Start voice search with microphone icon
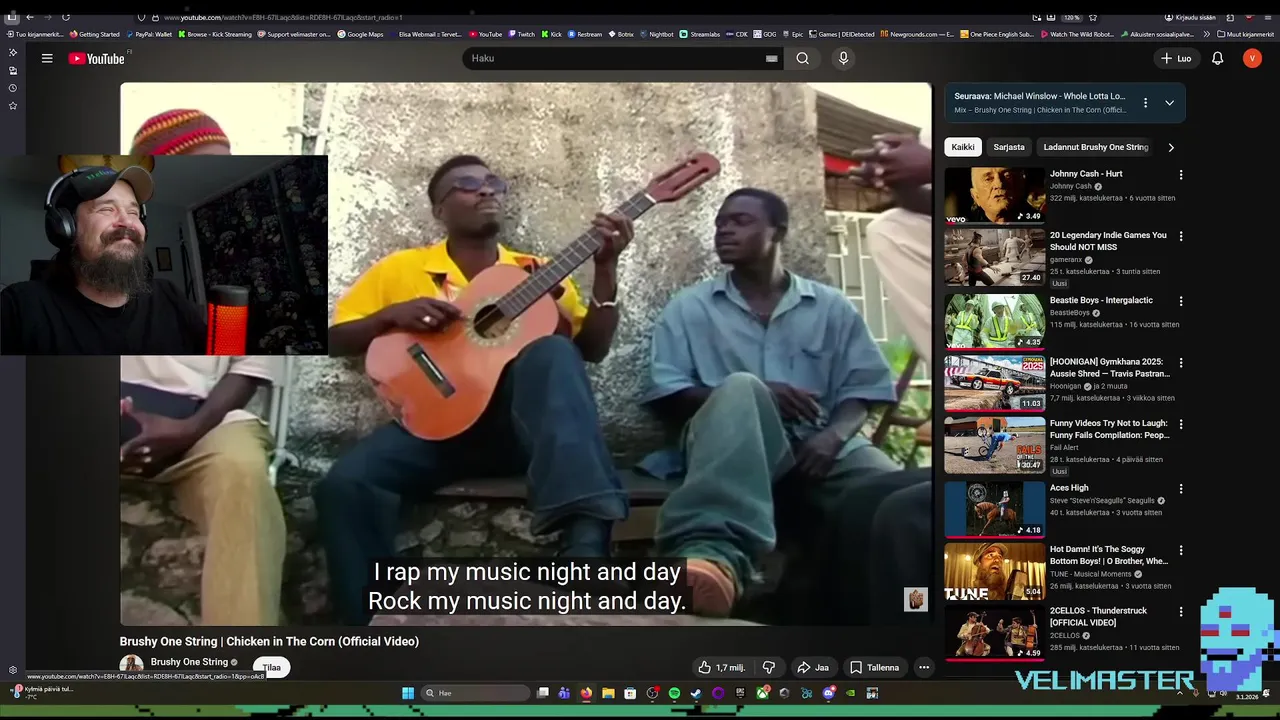Viewport: 1280px width, 720px height. click(x=843, y=58)
